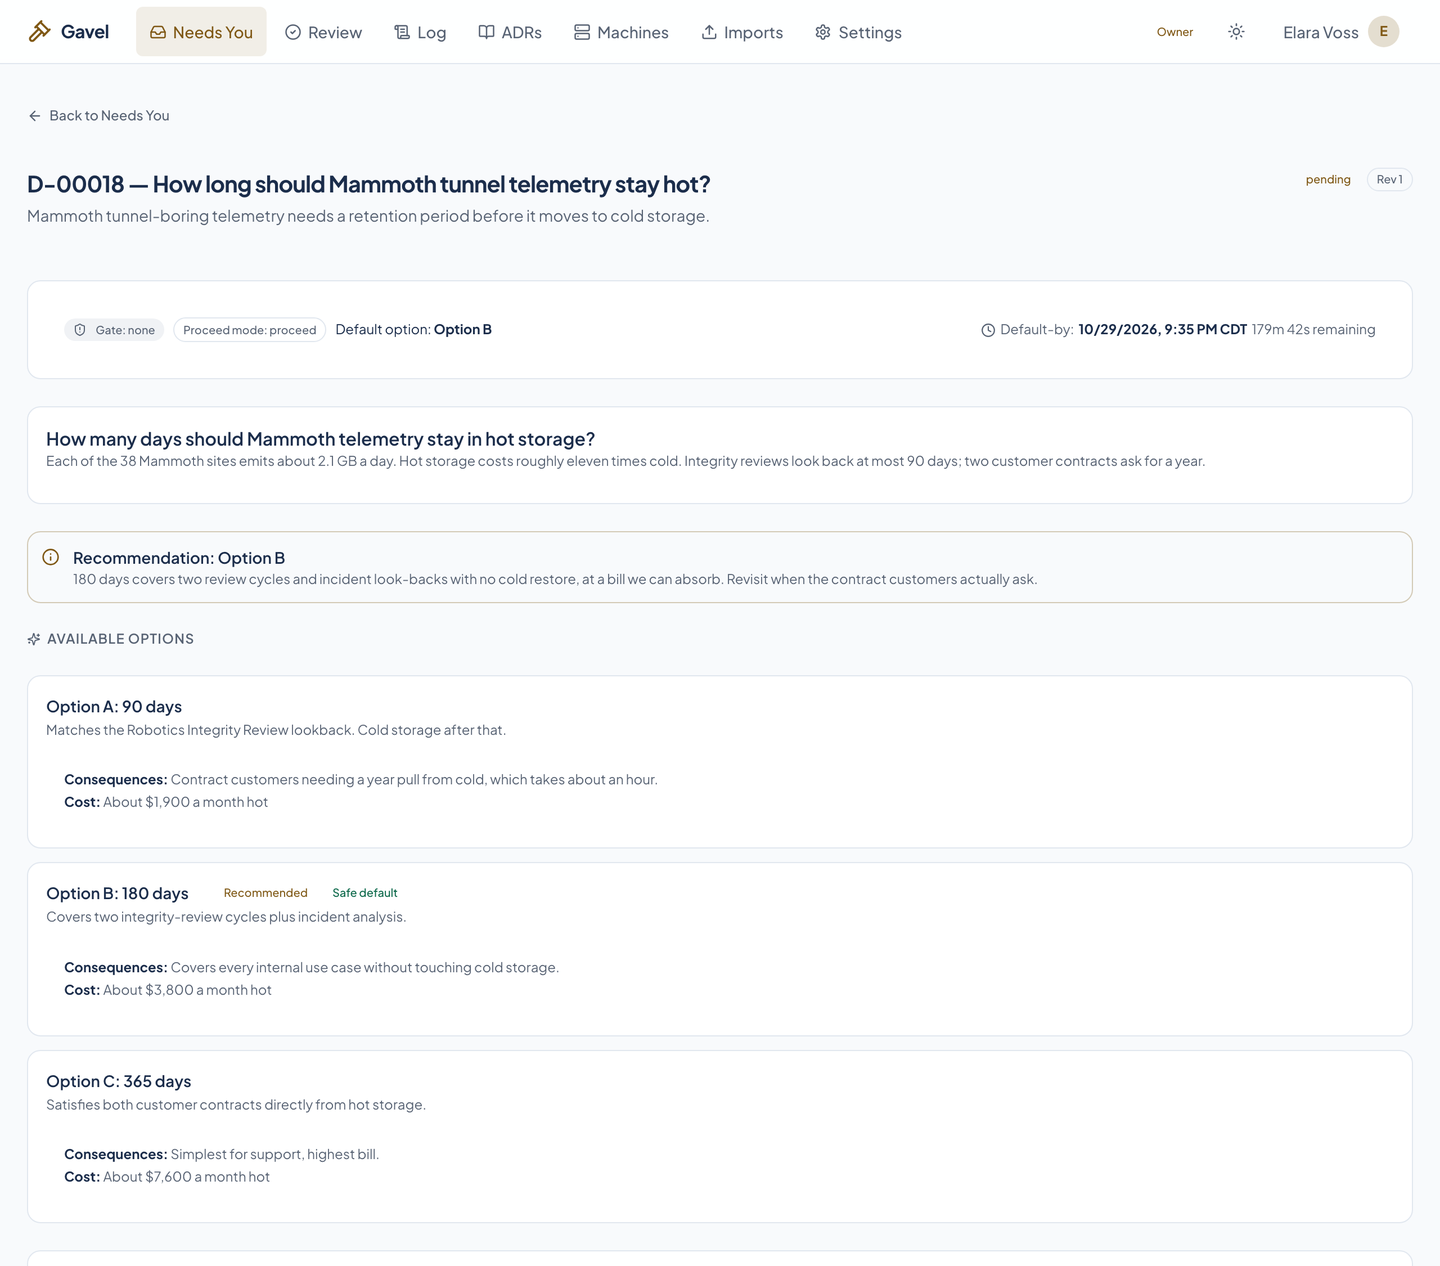Click the Simplest for support, highest bill text
This screenshot has height=1266, width=1440.
[275, 1154]
